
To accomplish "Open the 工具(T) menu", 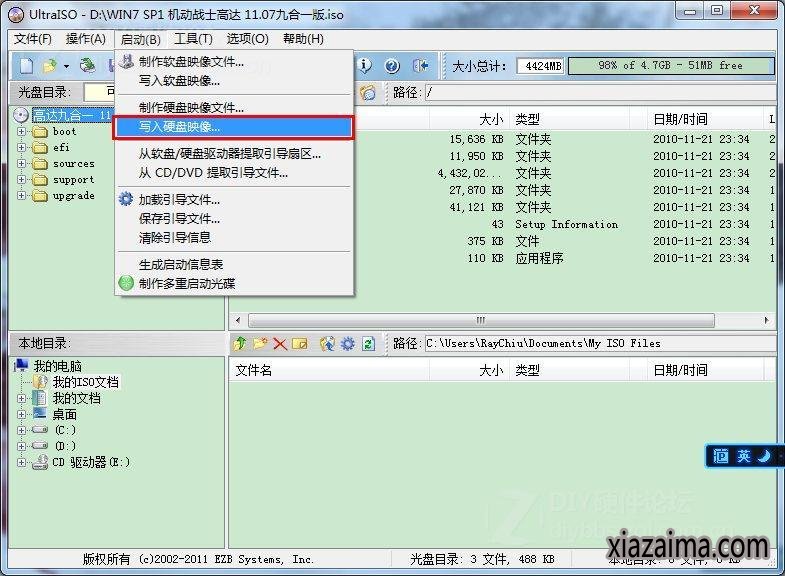I will [x=193, y=39].
